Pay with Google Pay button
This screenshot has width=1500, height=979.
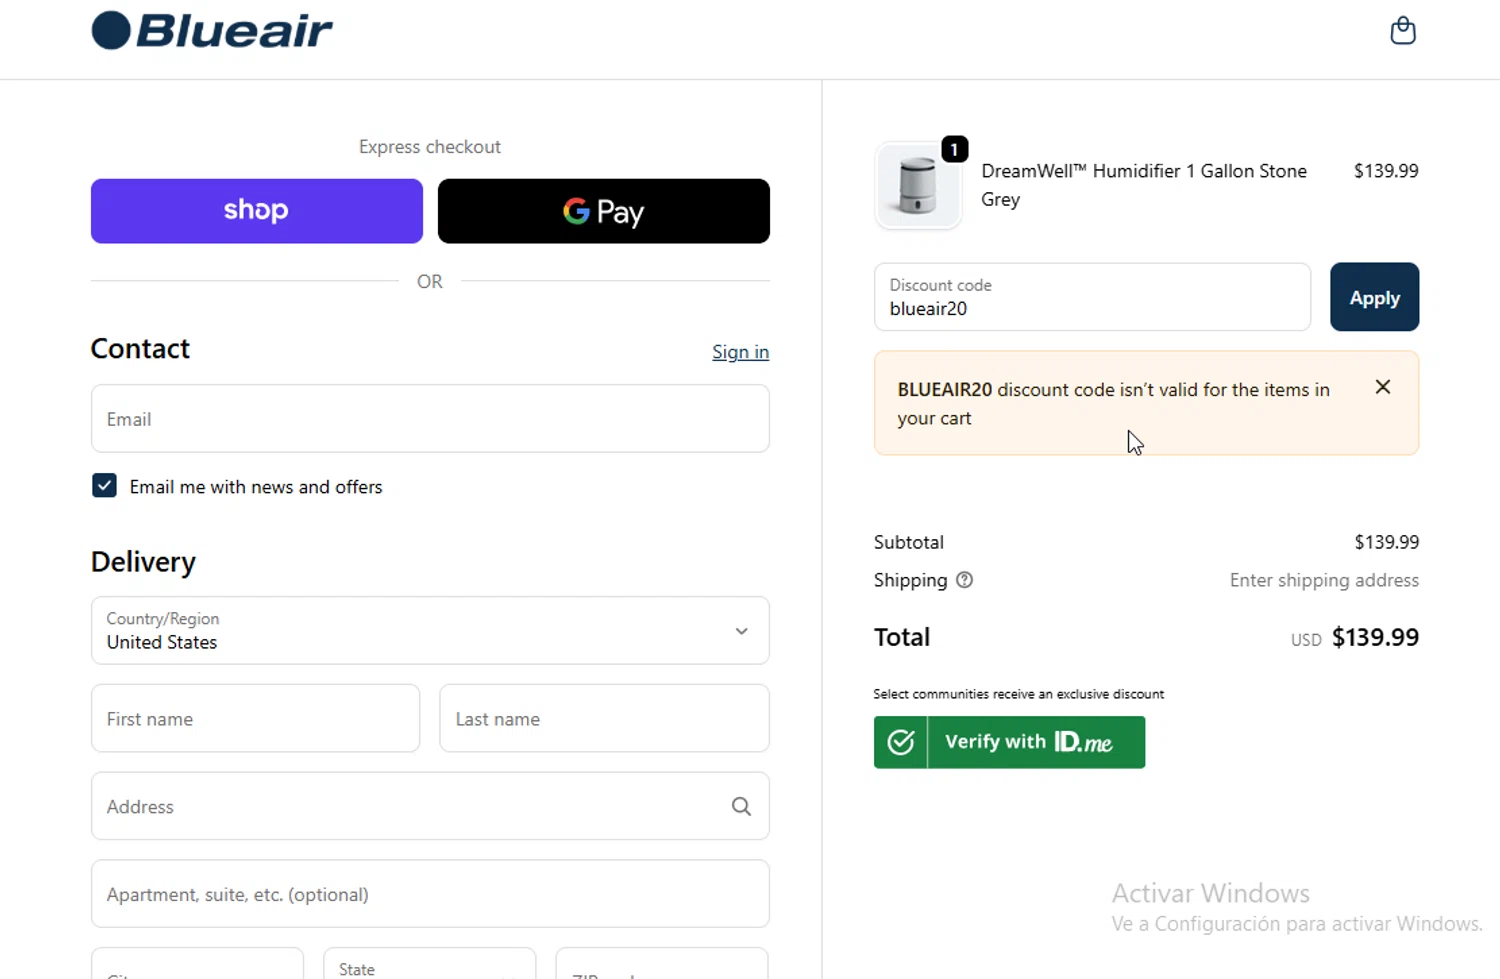pos(603,211)
